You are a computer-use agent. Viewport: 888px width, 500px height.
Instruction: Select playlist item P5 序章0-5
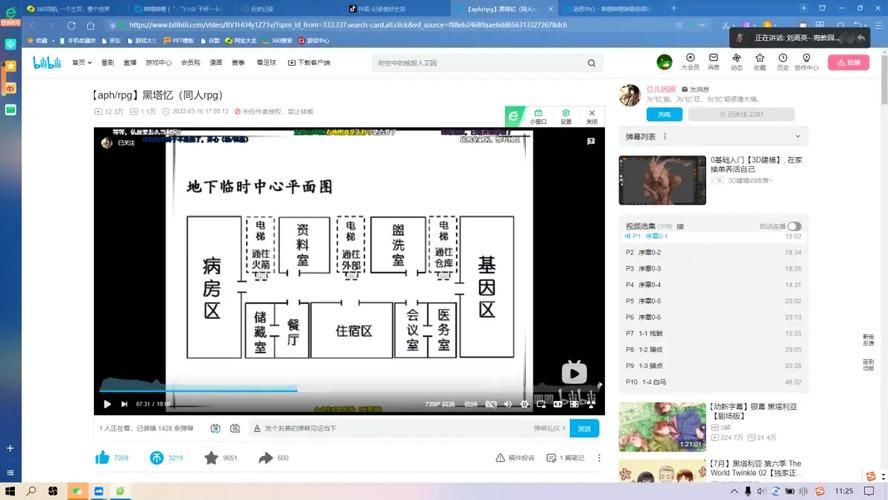[714, 301]
